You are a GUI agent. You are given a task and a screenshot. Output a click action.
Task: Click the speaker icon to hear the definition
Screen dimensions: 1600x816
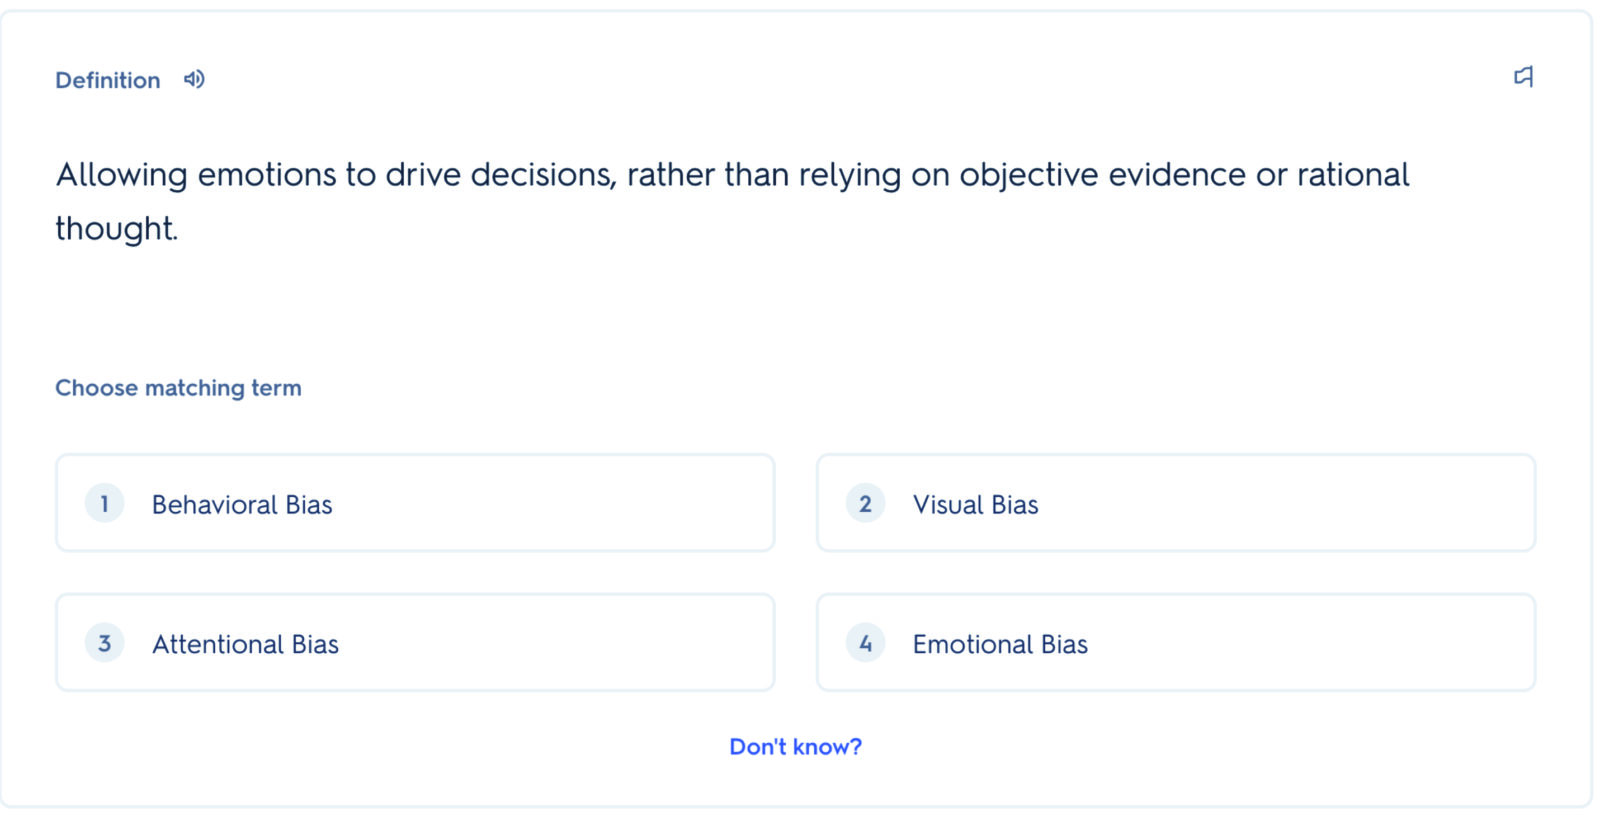tap(194, 79)
